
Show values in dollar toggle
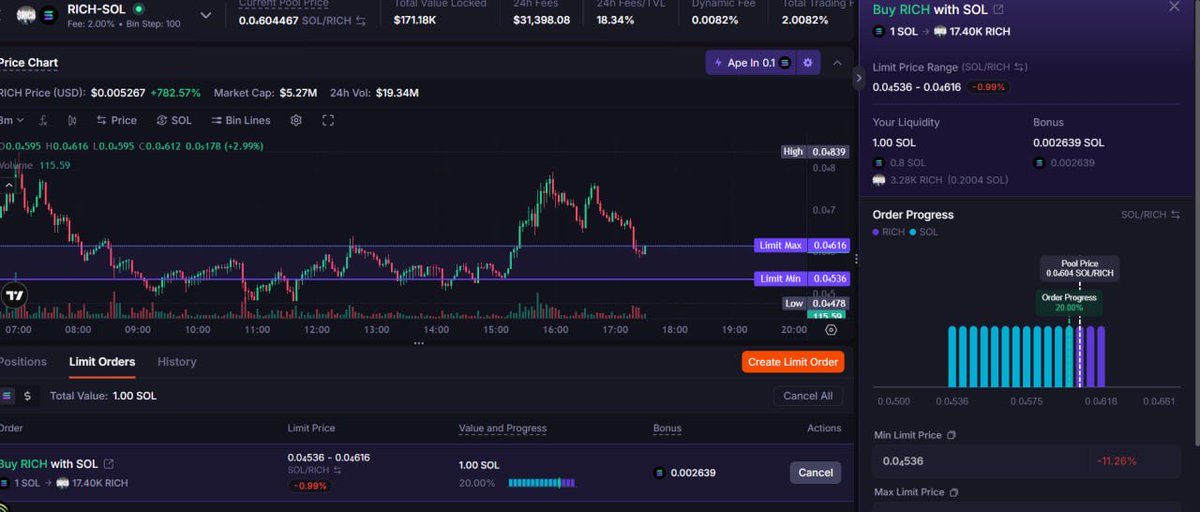coord(27,396)
